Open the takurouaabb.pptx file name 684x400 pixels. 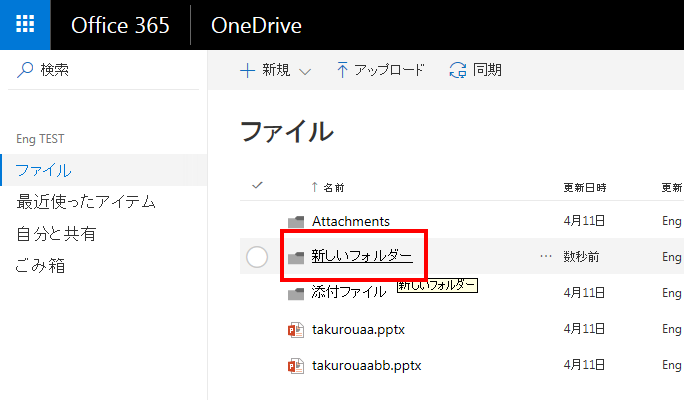[x=366, y=366]
